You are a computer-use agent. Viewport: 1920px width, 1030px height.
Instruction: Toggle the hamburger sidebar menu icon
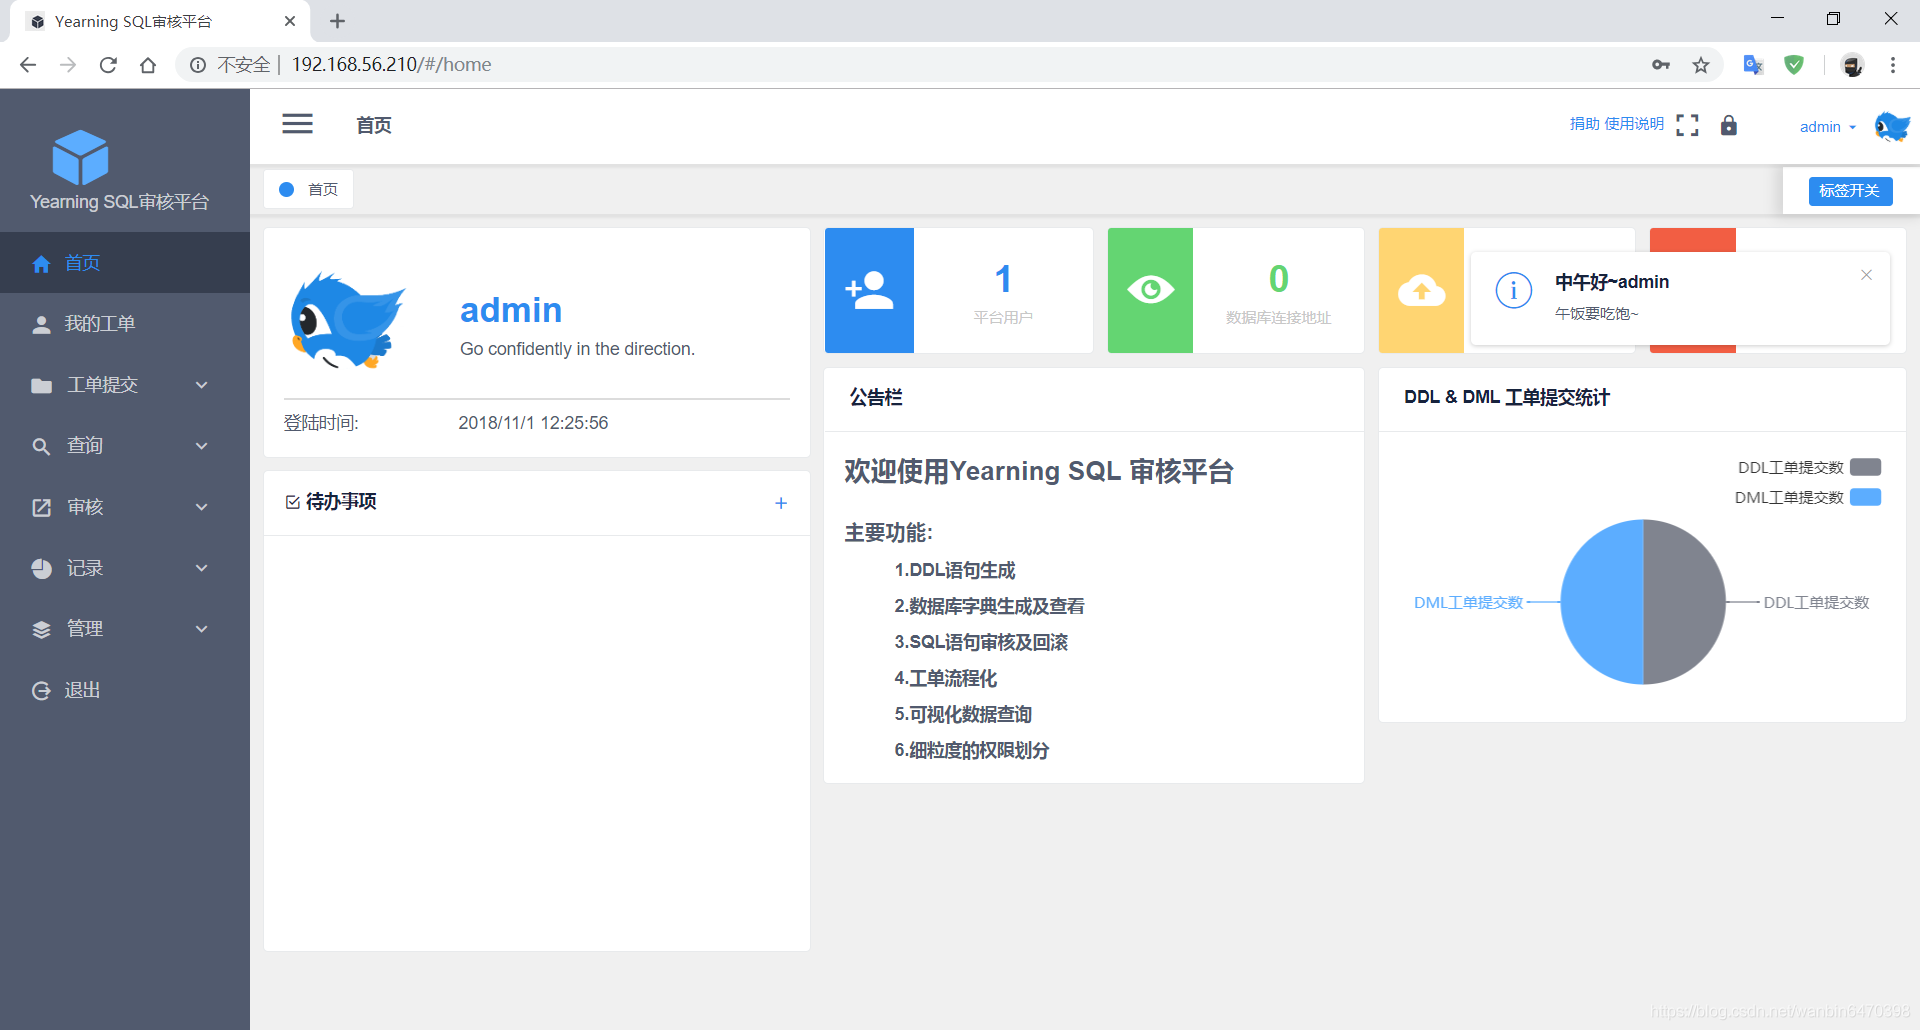(x=297, y=124)
